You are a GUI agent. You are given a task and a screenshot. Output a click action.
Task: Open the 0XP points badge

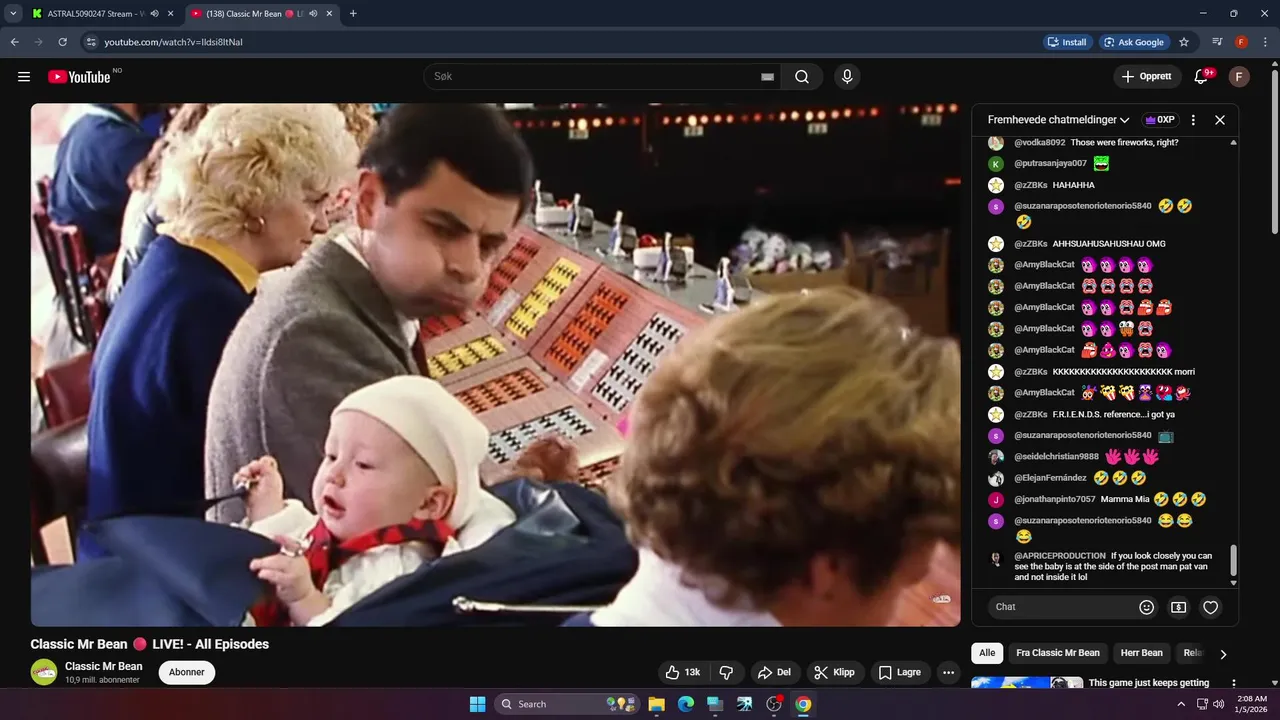1160,120
